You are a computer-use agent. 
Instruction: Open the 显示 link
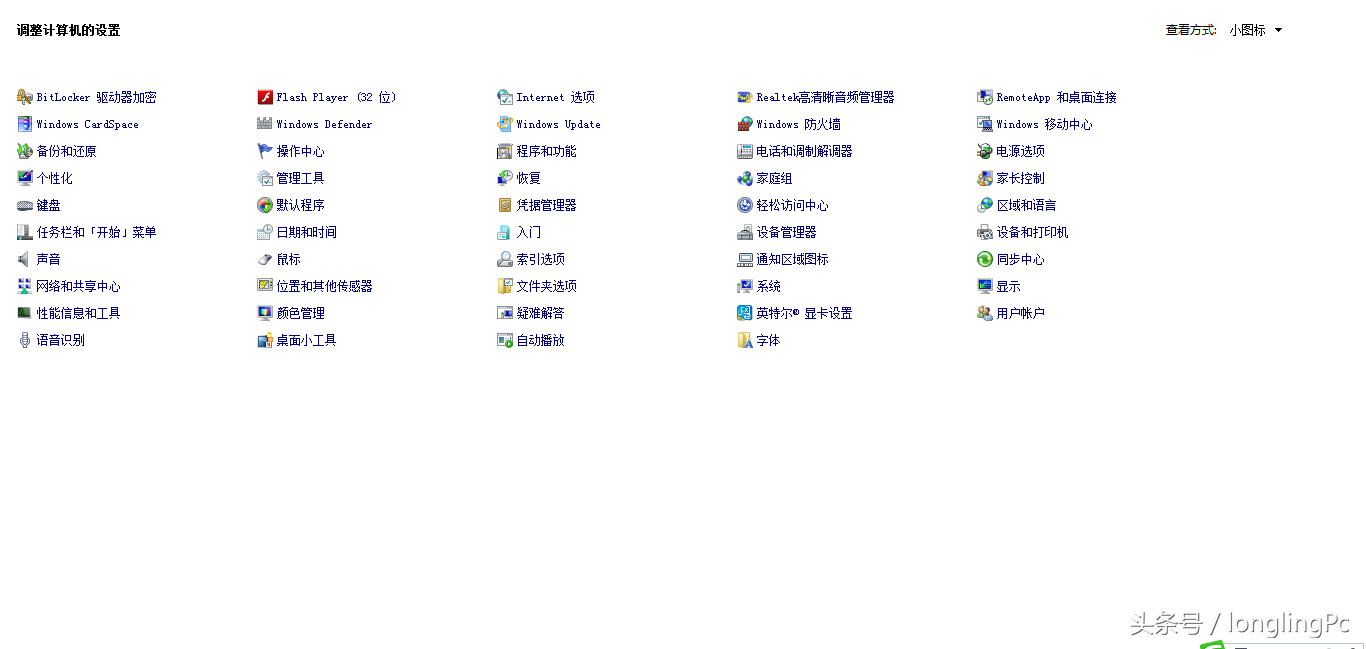pos(1008,286)
